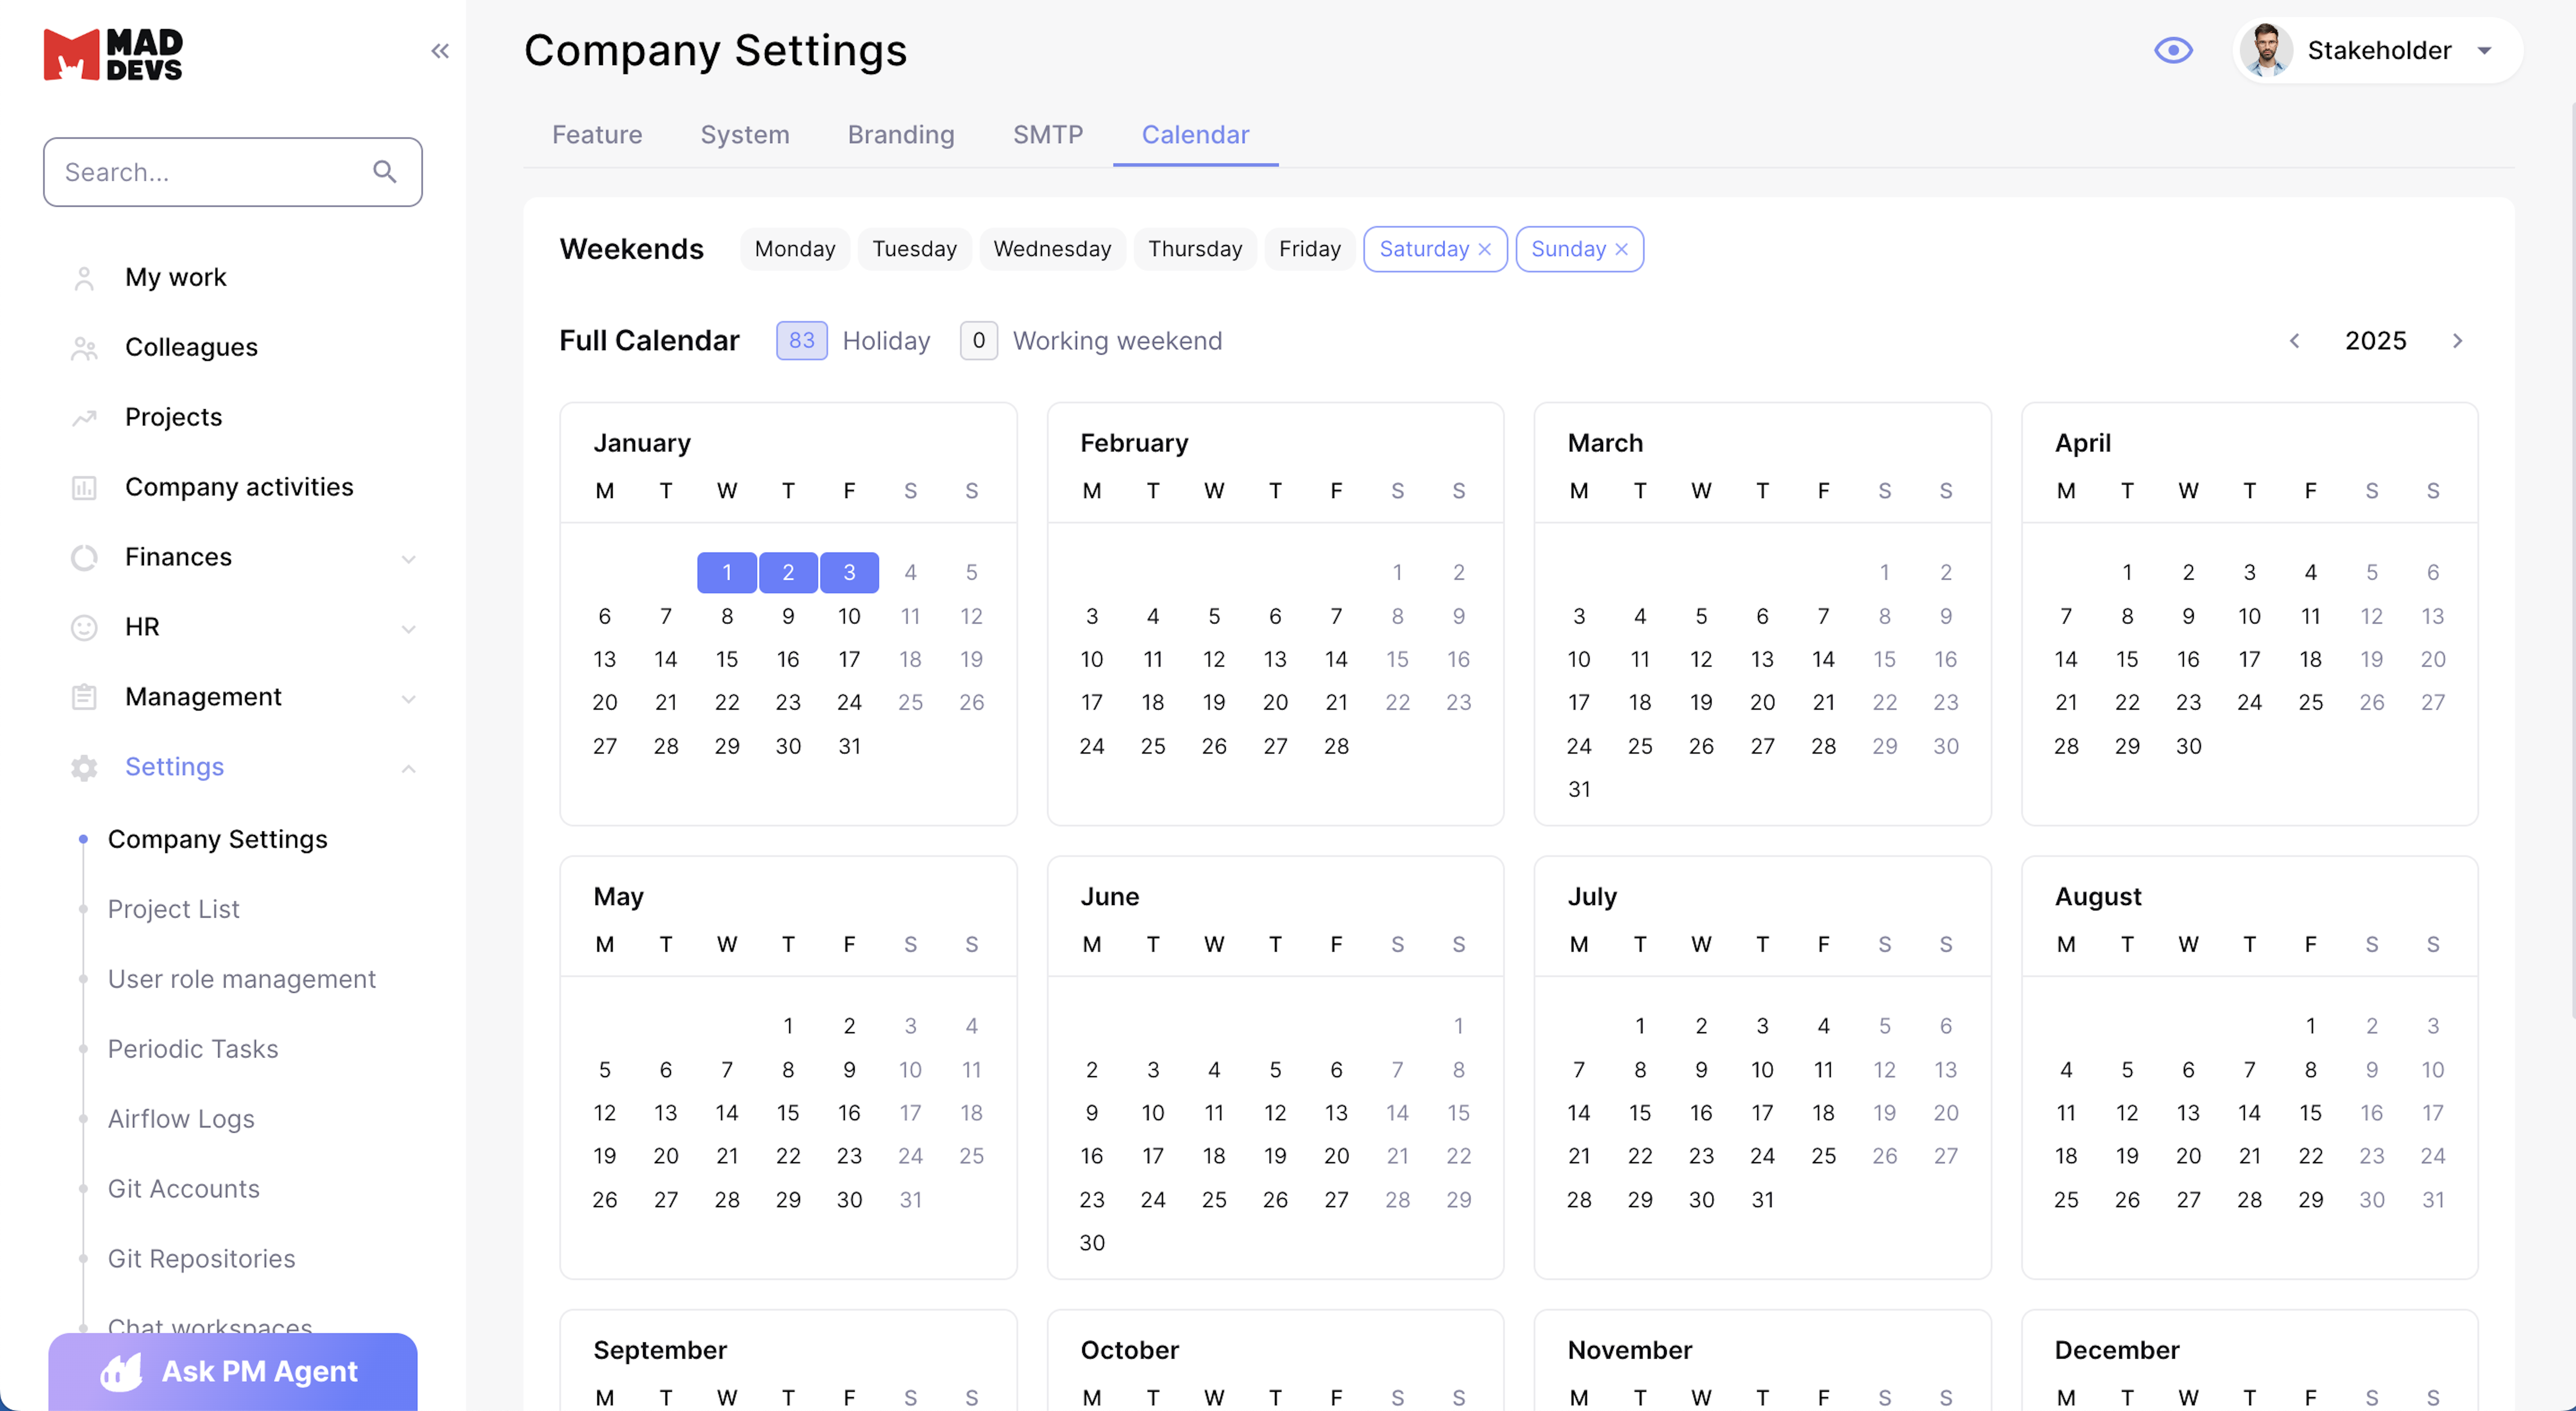
Task: Deselect January 2 holiday
Action: tap(788, 573)
